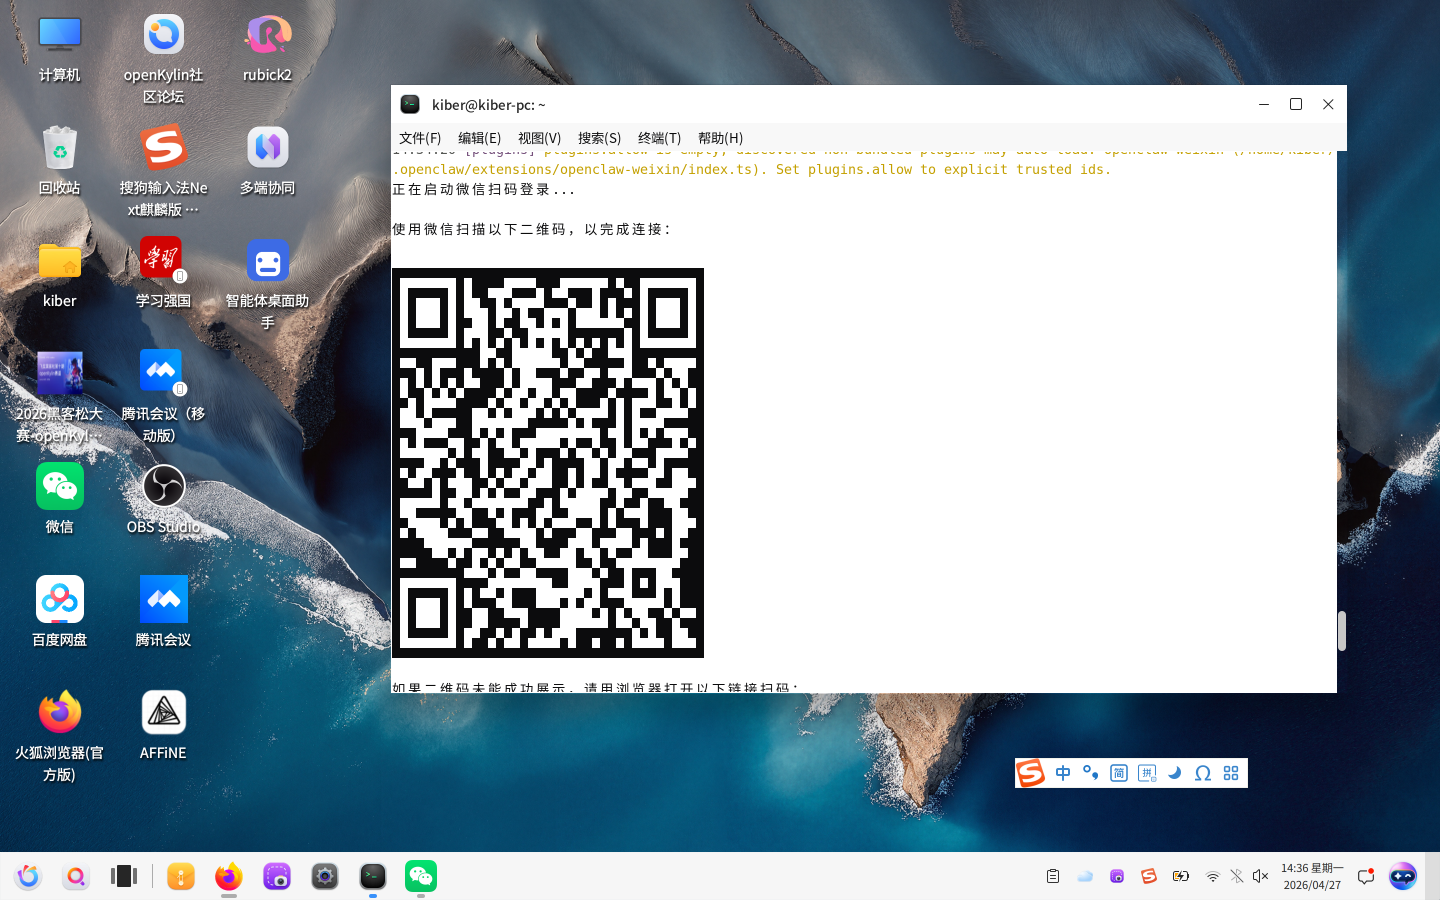The height and width of the screenshot is (900, 1440).
Task: Open the search icon on the taskbar
Action: click(76, 876)
